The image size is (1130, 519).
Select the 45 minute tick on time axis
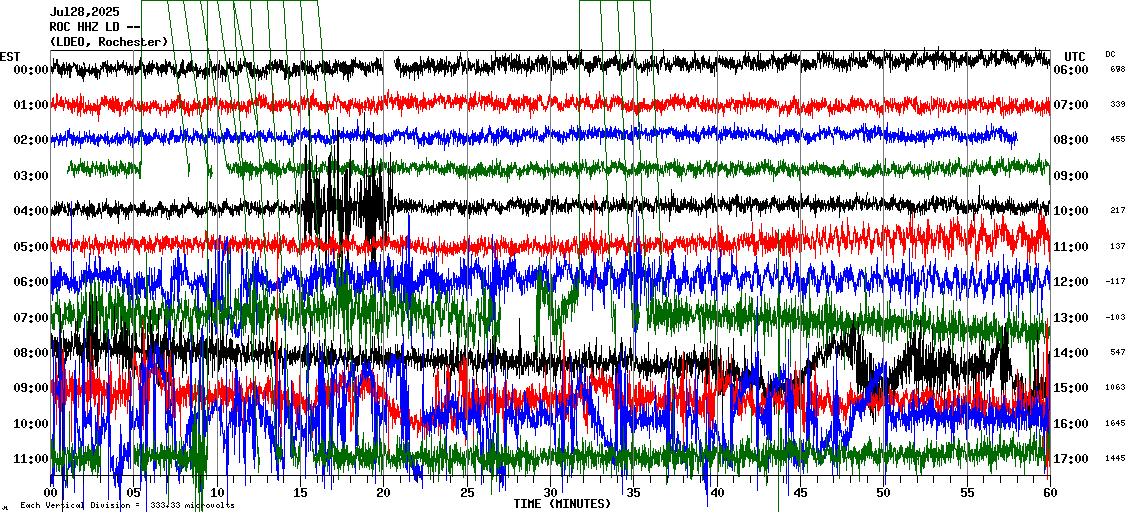click(x=800, y=493)
